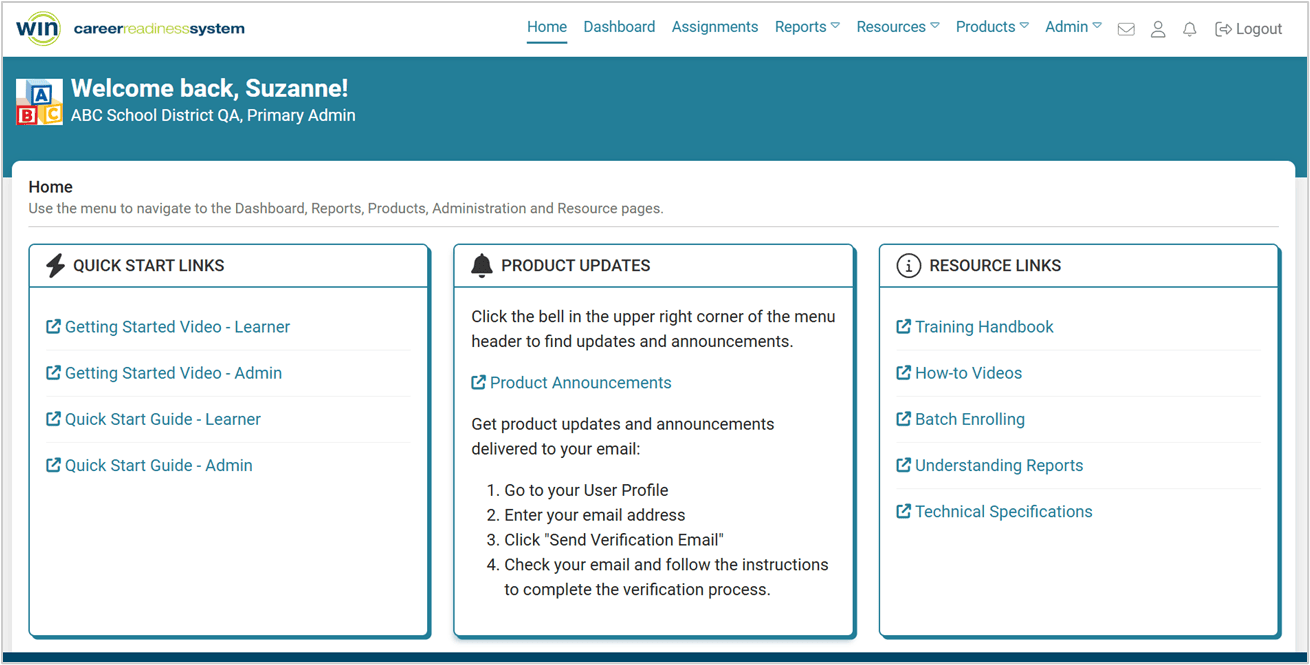Click the info icon beside Resource Links
The image size is (1310, 665).
tap(908, 265)
